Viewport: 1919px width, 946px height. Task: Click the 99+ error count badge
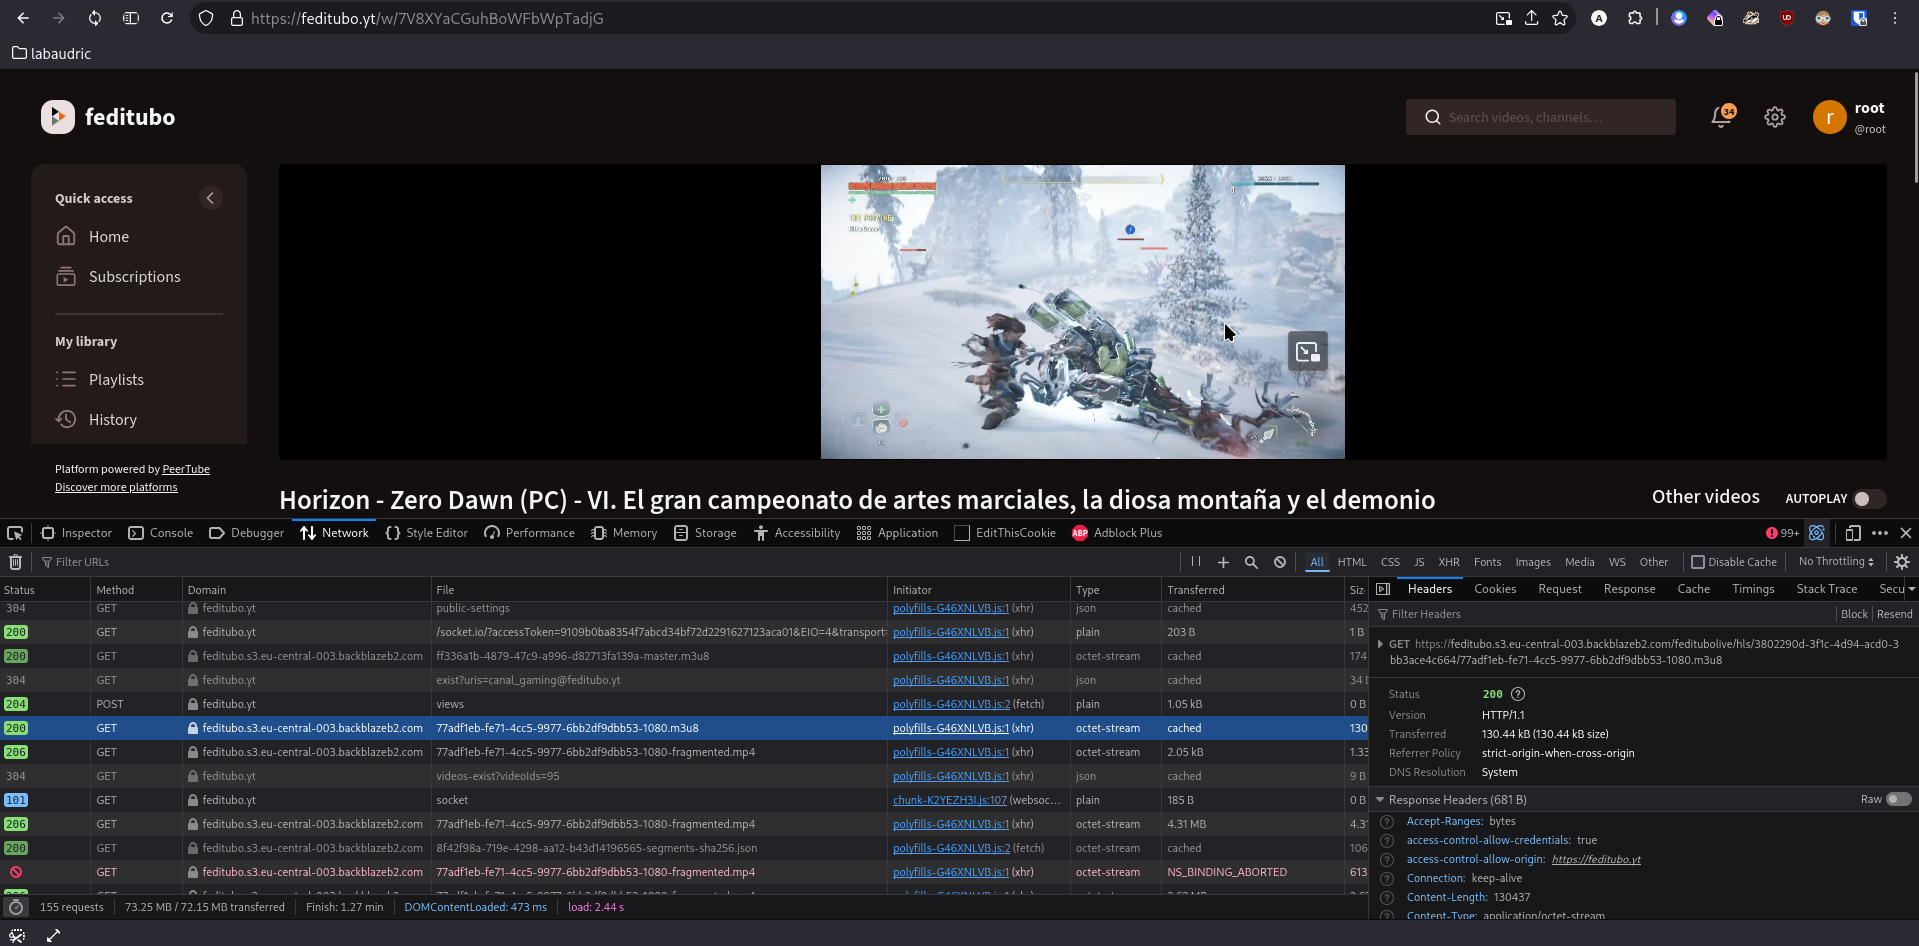[1783, 533]
